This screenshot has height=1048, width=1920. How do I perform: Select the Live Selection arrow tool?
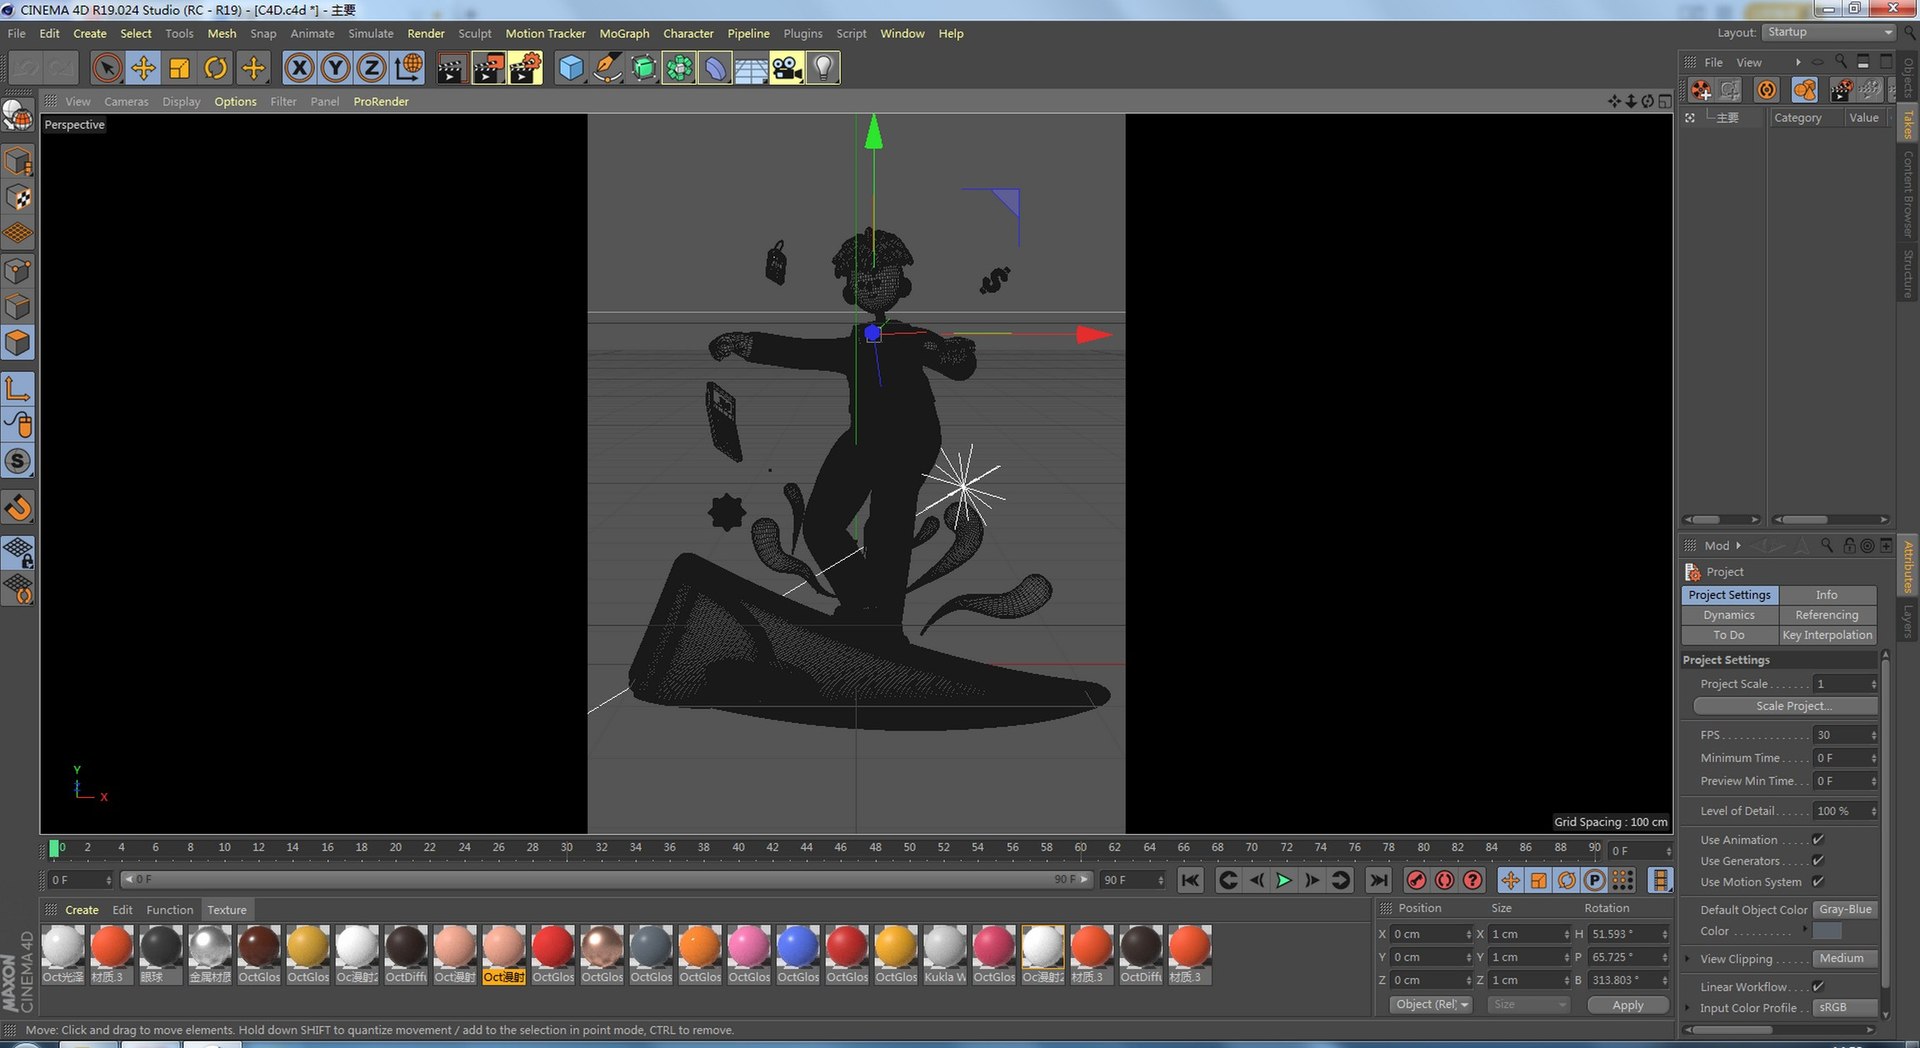(x=107, y=68)
